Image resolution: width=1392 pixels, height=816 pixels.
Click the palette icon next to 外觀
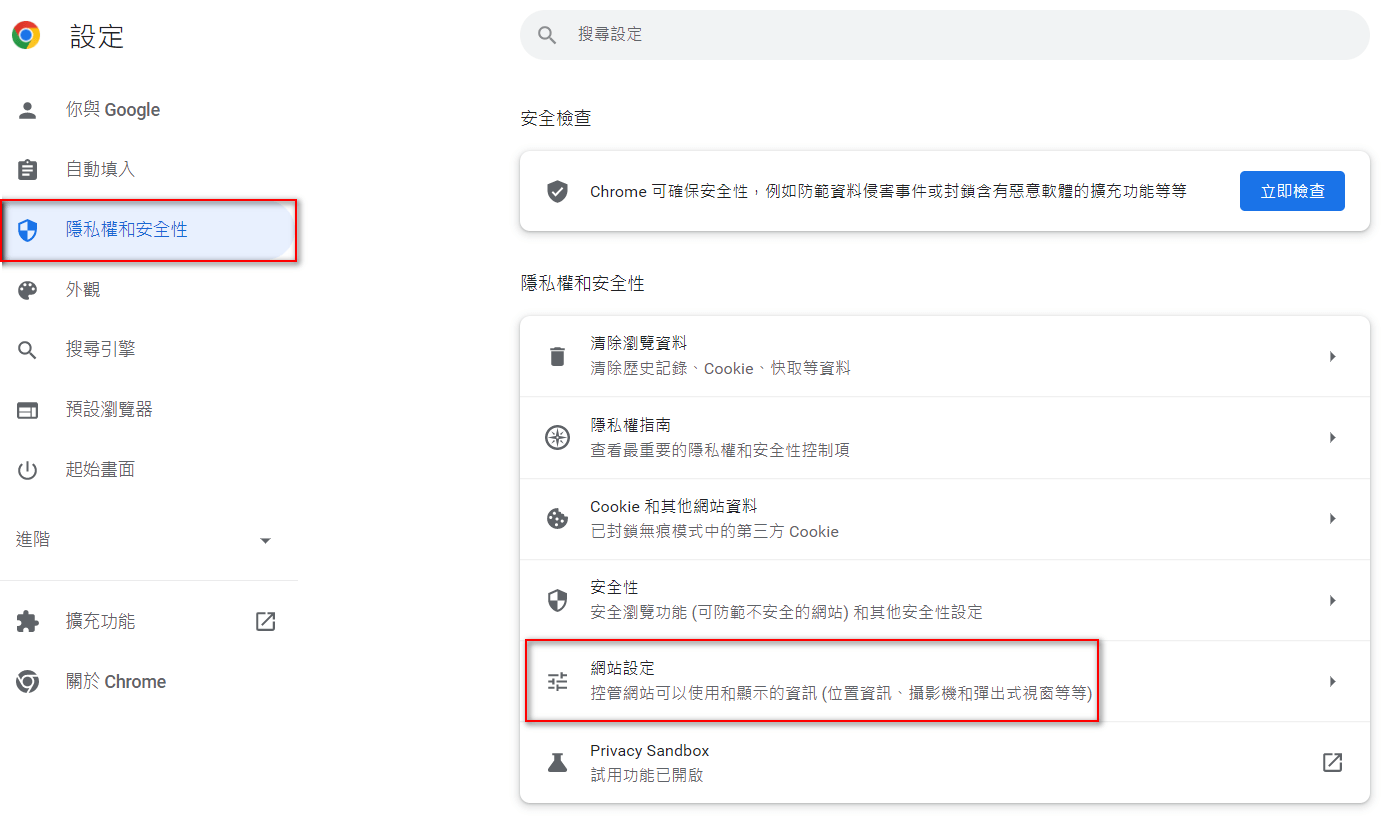coord(28,289)
